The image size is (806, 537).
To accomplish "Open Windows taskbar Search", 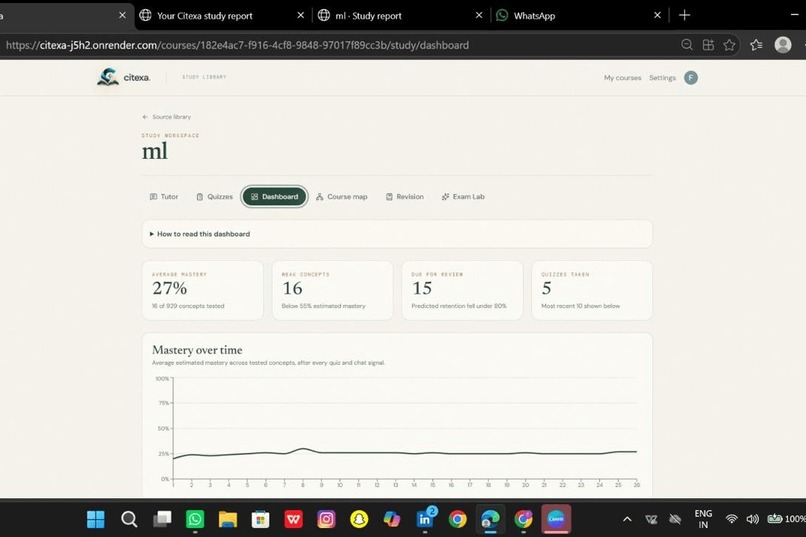I will [129, 519].
